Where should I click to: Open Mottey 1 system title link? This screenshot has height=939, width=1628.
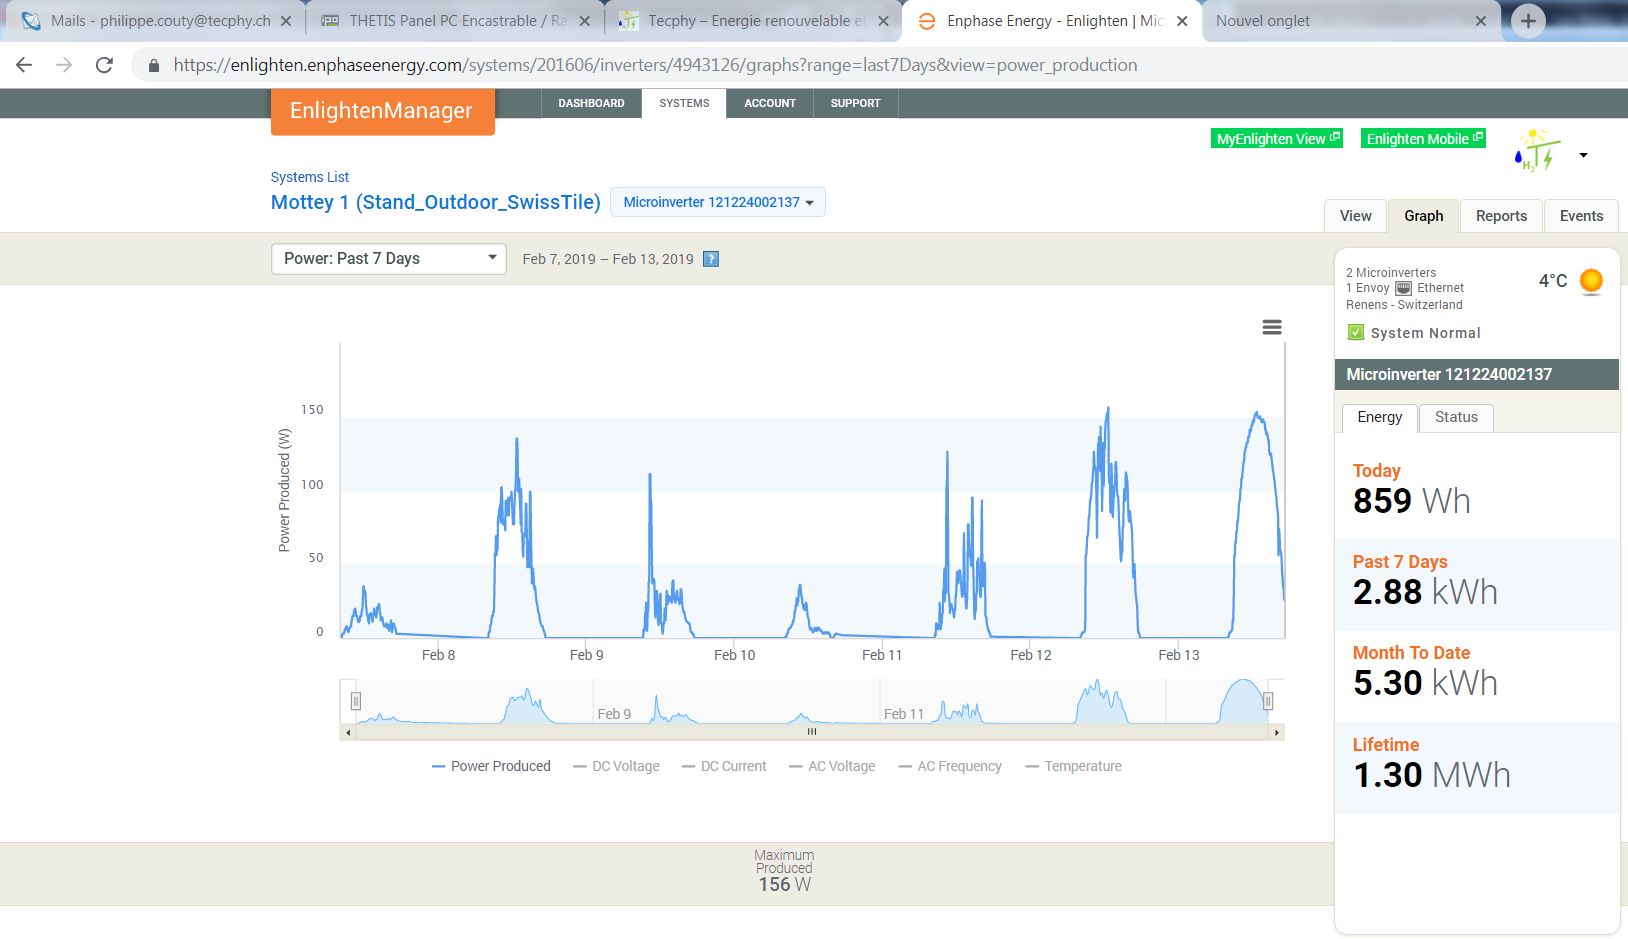pos(436,202)
